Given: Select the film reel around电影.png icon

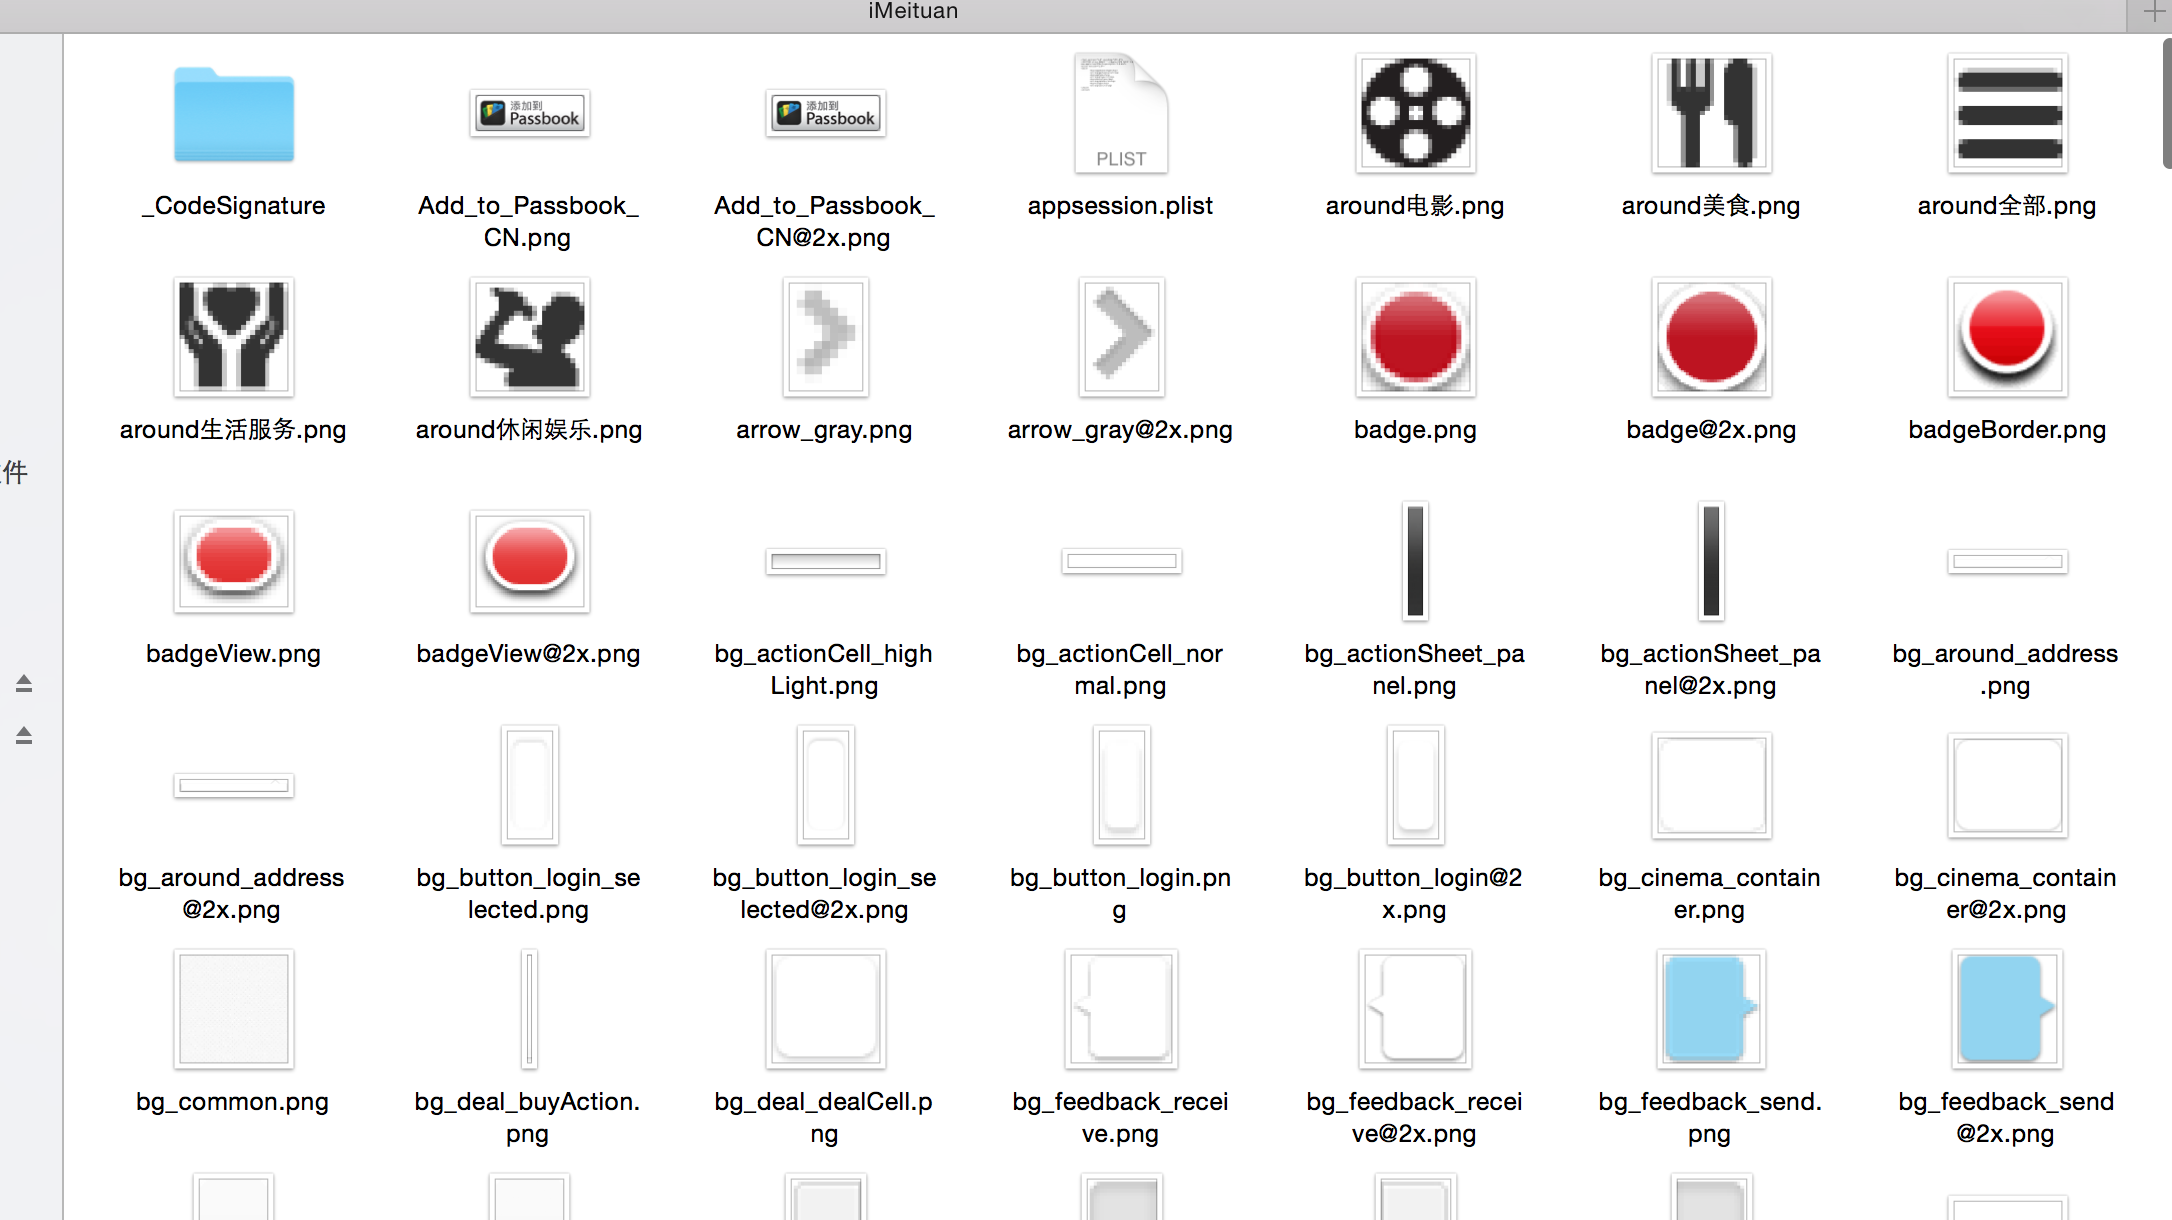Looking at the screenshot, I should [1415, 113].
